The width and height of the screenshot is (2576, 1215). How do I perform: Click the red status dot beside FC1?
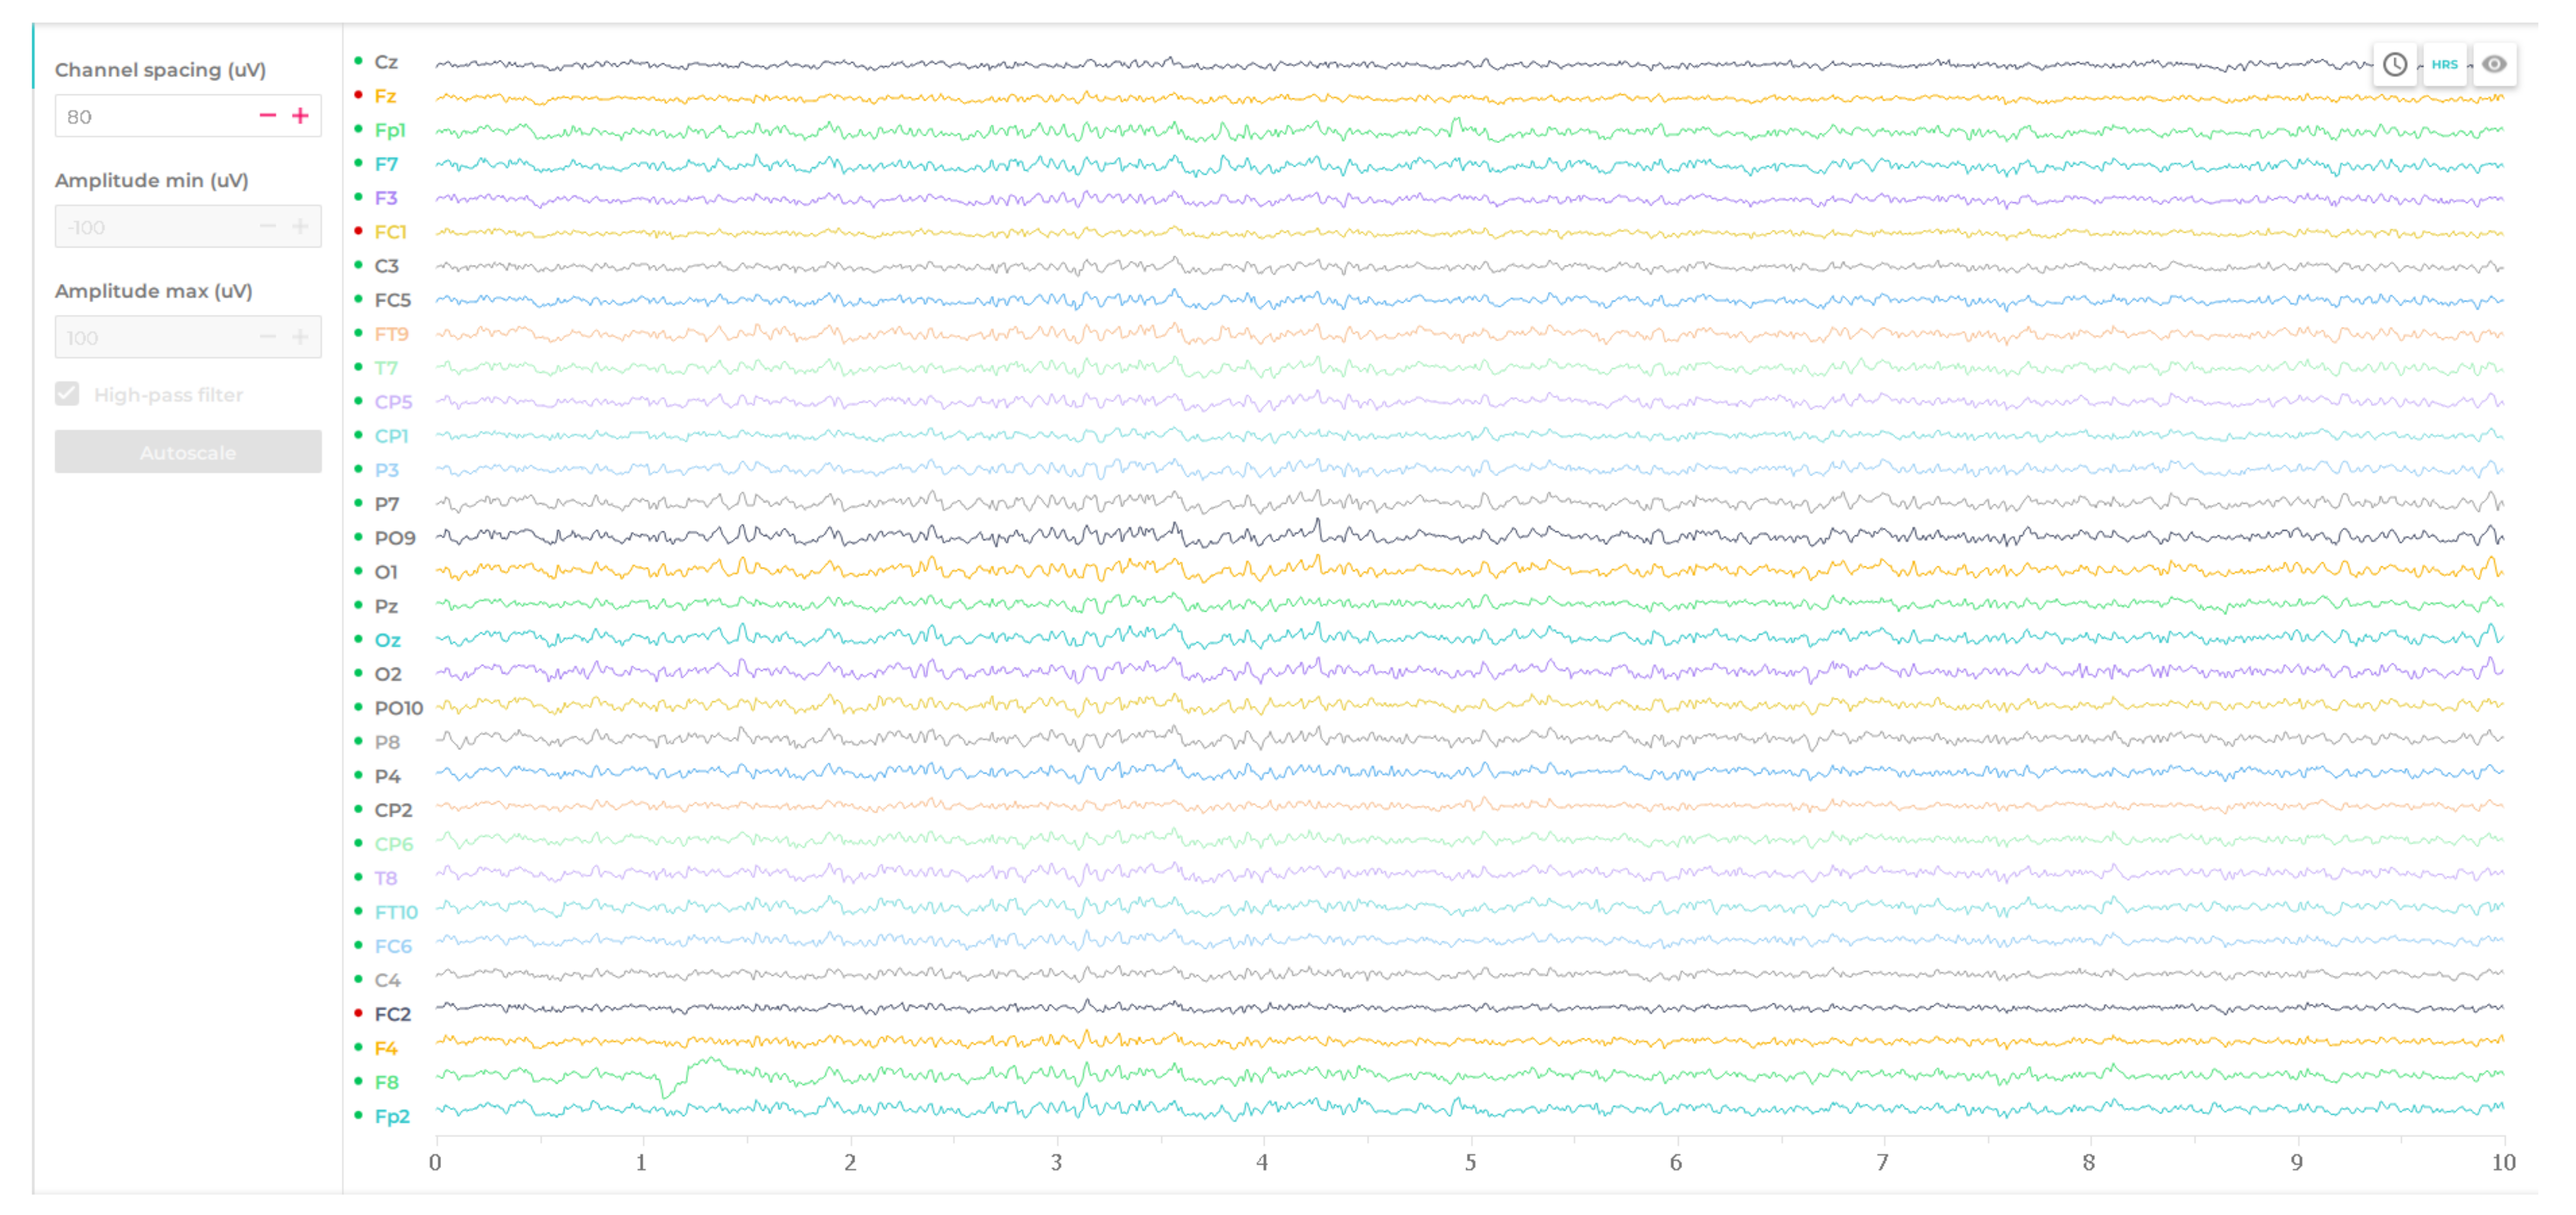pos(358,232)
